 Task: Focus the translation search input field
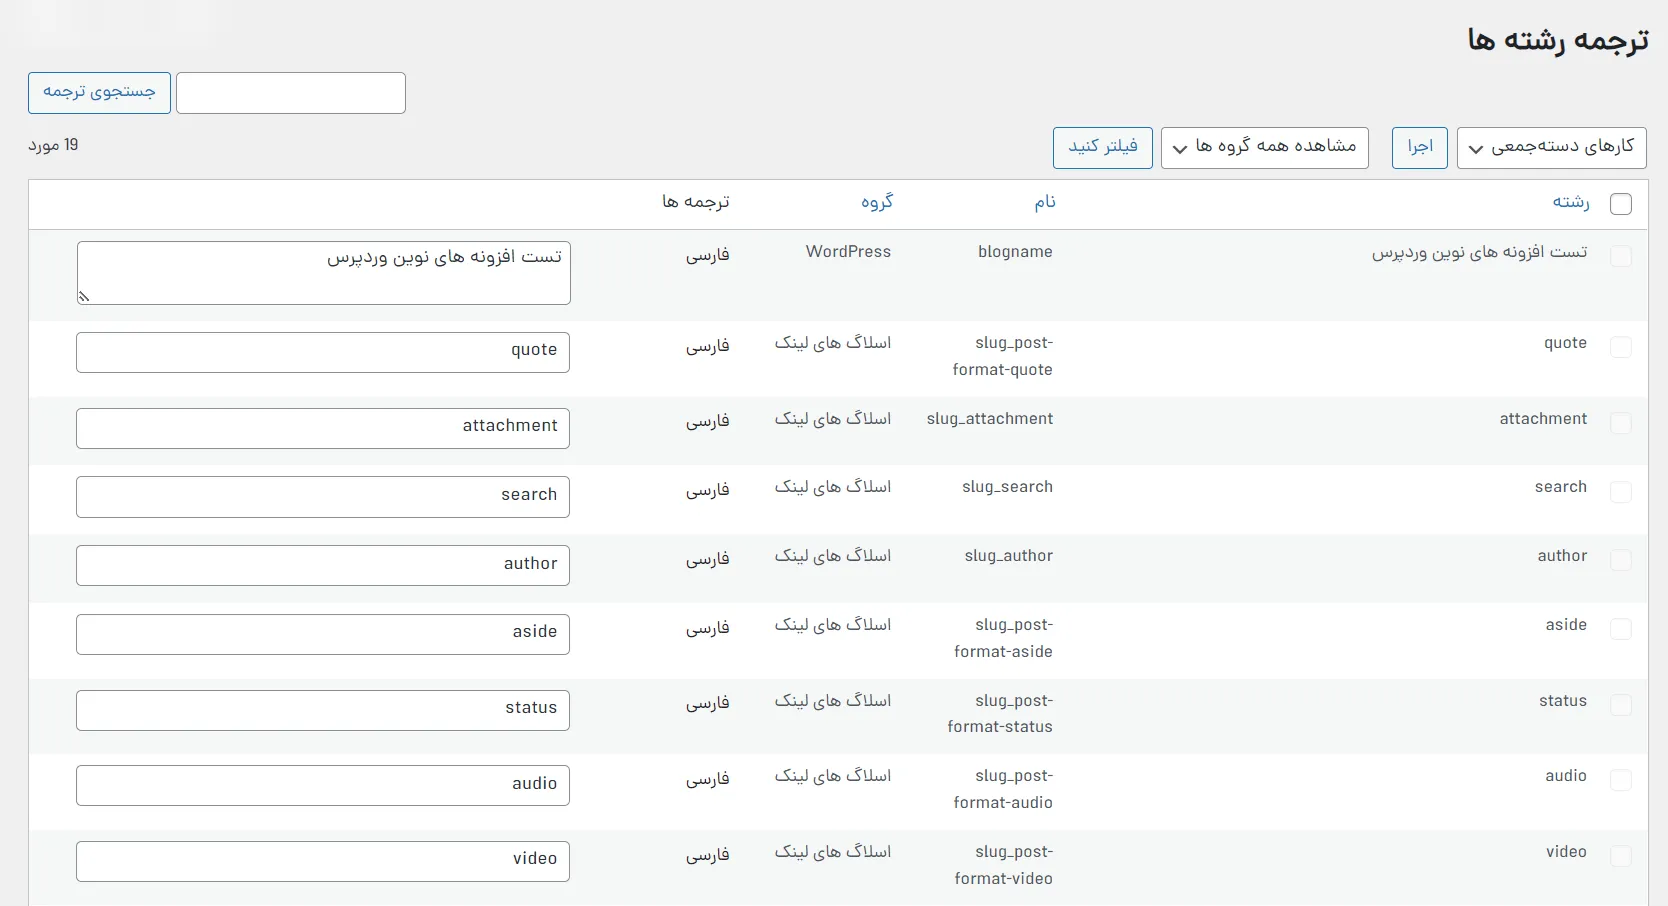point(291,93)
